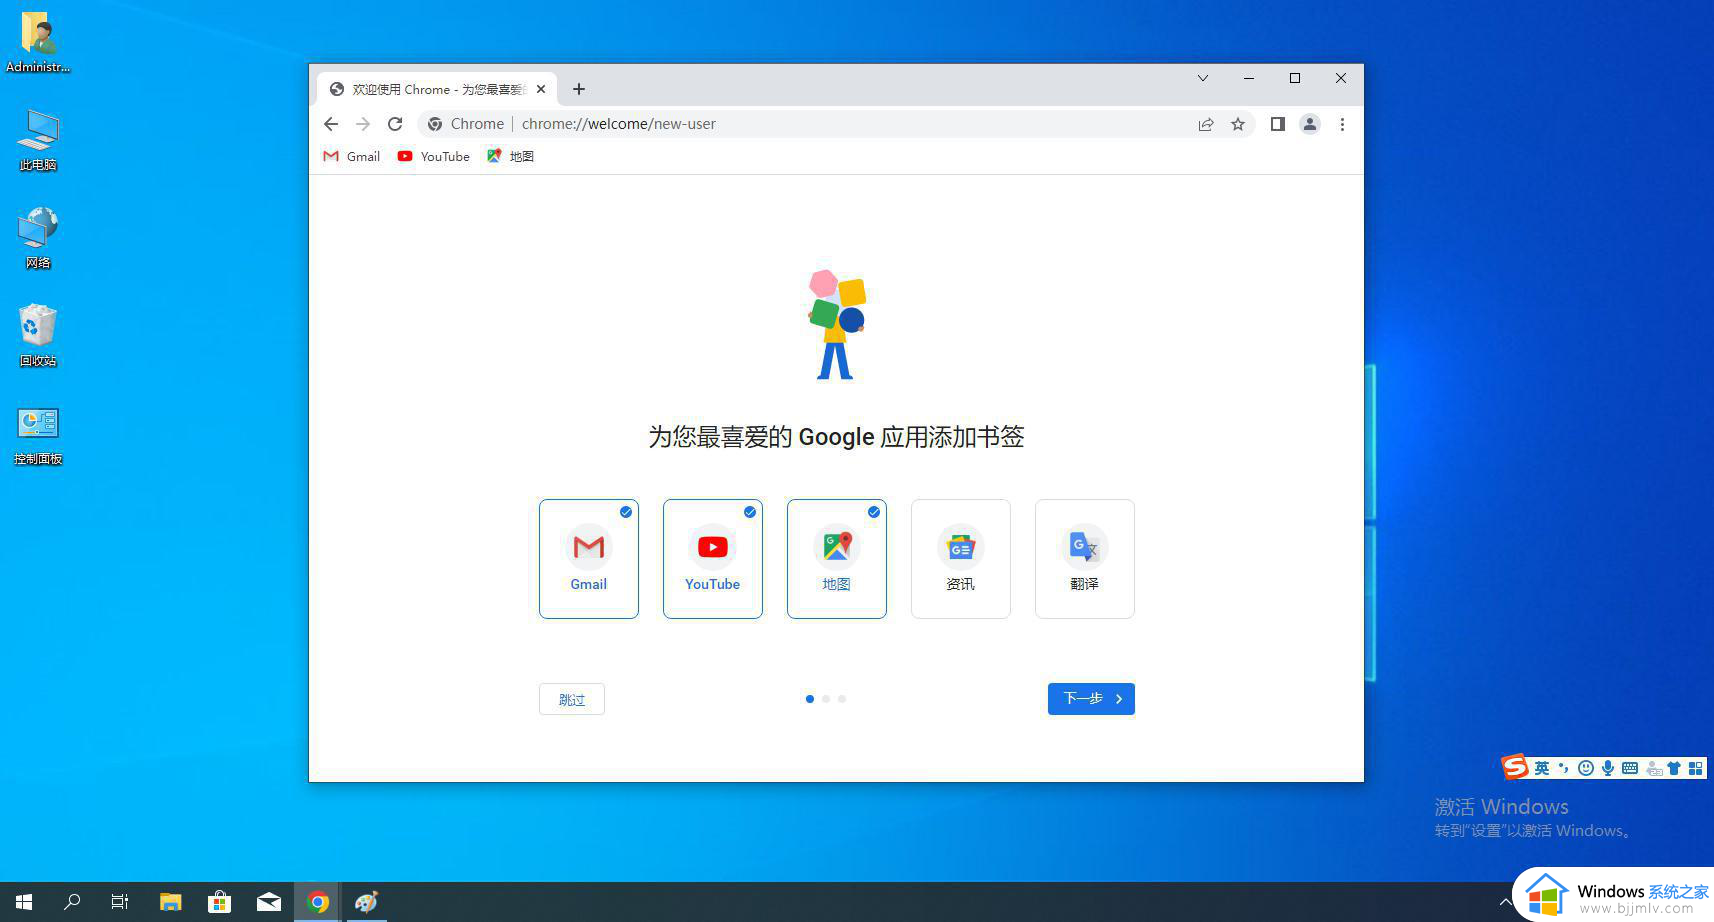Click the forward navigation arrow
The height and width of the screenshot is (922, 1714).
[x=363, y=124]
